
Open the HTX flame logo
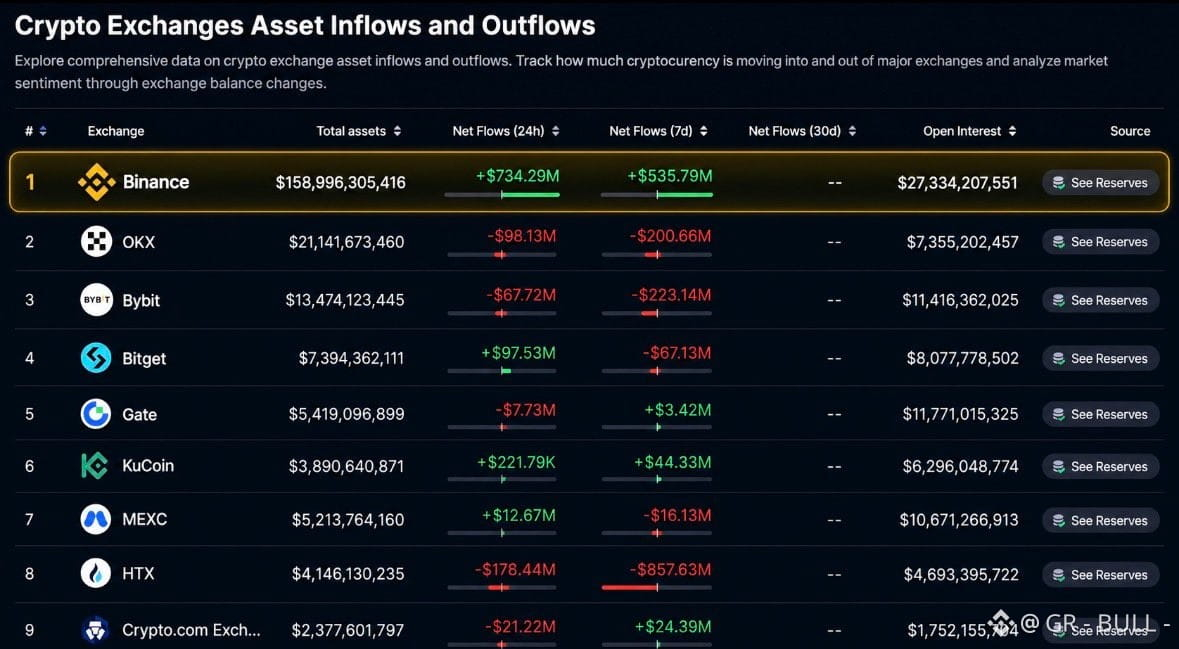tap(96, 574)
